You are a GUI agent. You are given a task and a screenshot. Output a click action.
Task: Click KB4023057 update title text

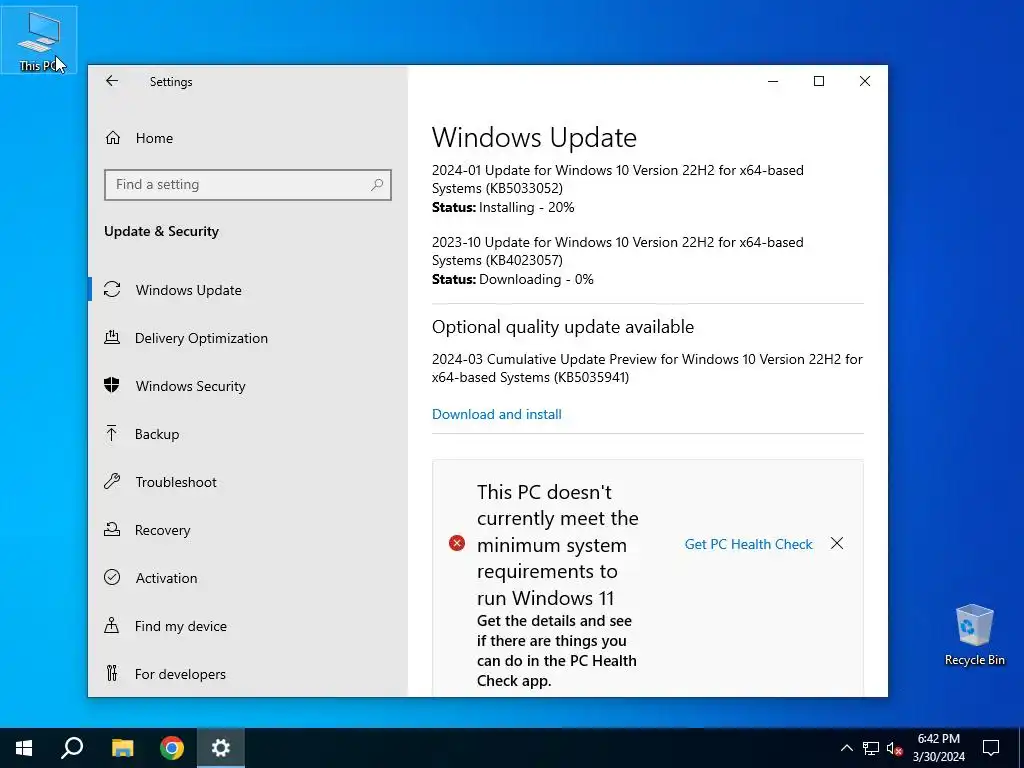pos(617,251)
